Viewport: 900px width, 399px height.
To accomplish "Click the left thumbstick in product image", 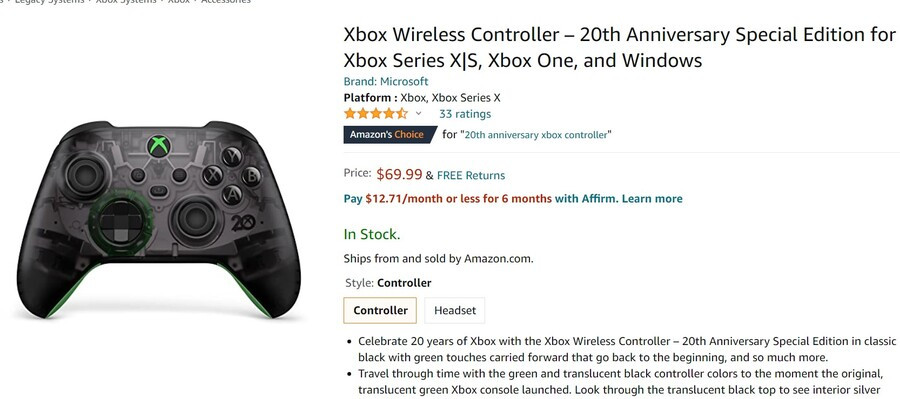I will pyautogui.click(x=86, y=173).
